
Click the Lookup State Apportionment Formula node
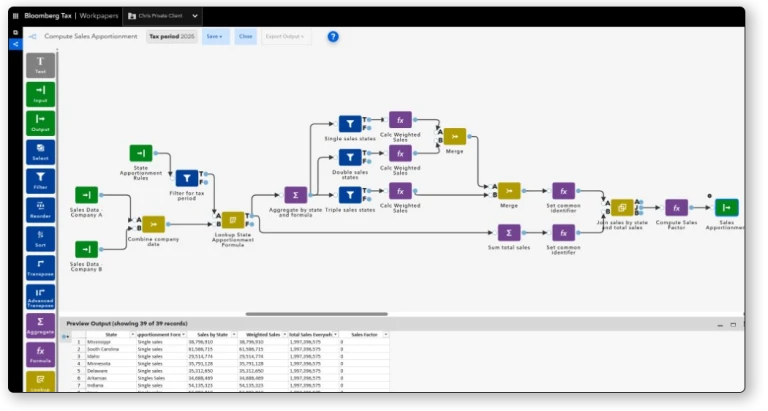tap(233, 220)
